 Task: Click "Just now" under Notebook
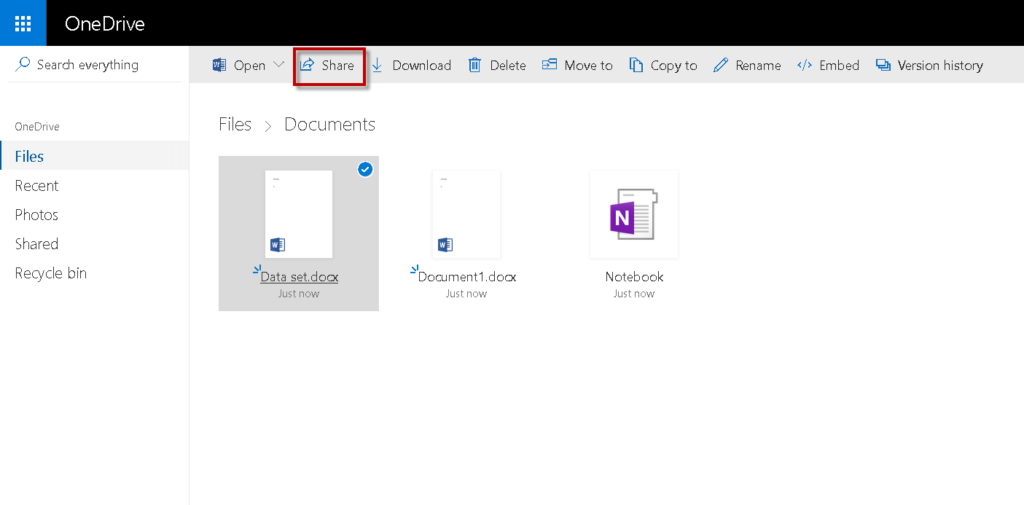click(634, 294)
